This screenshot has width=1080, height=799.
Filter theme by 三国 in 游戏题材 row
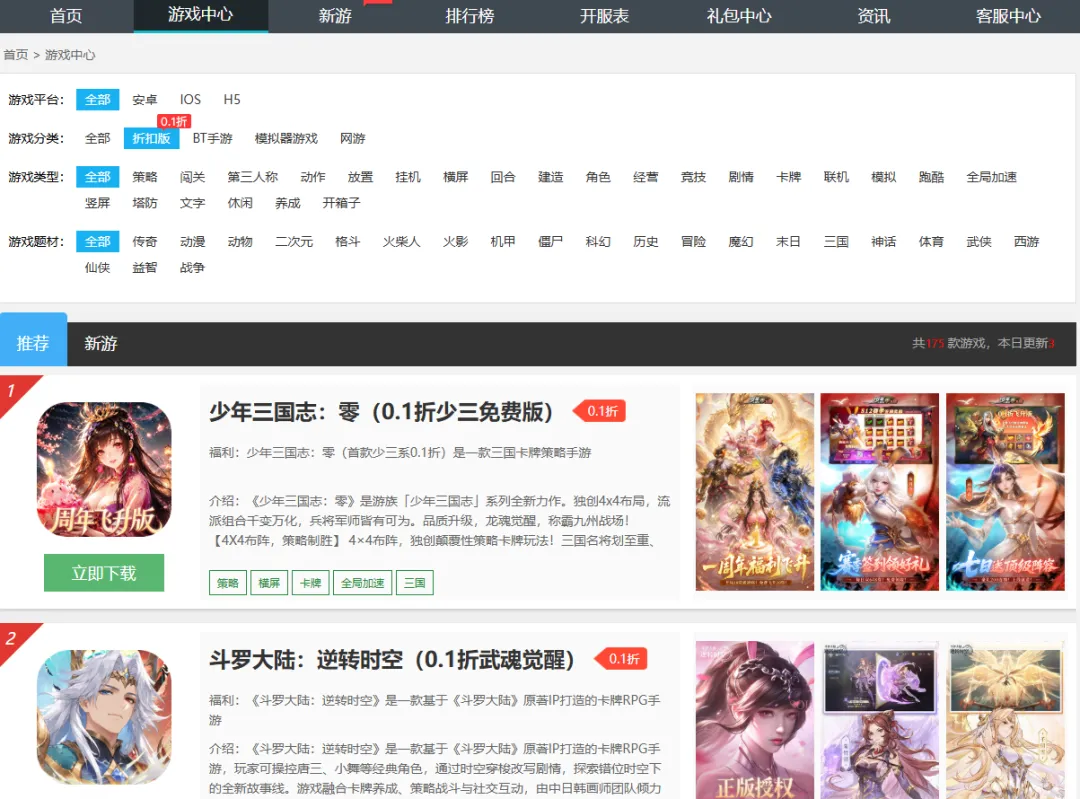click(x=836, y=242)
